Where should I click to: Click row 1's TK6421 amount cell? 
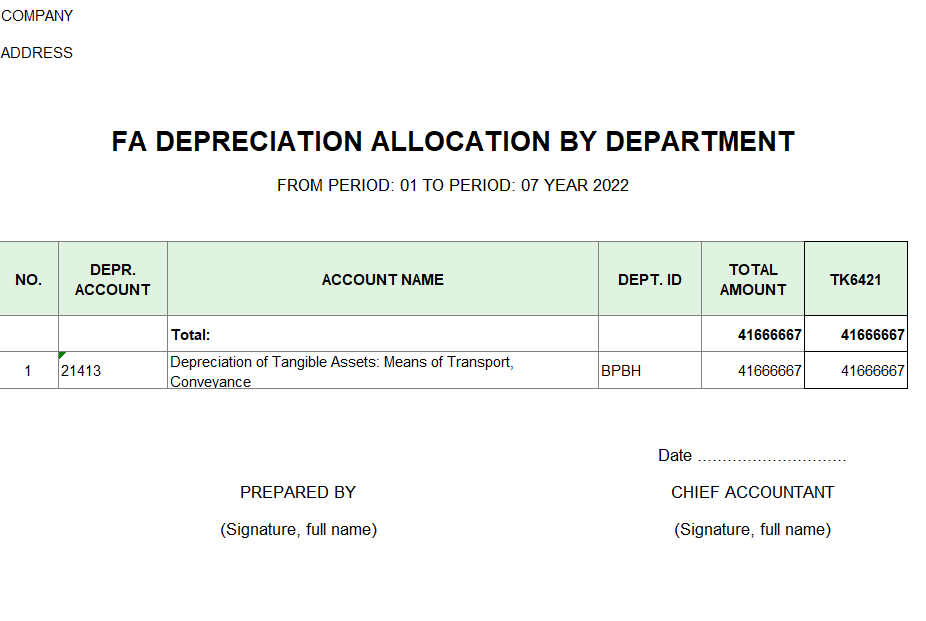tap(872, 371)
